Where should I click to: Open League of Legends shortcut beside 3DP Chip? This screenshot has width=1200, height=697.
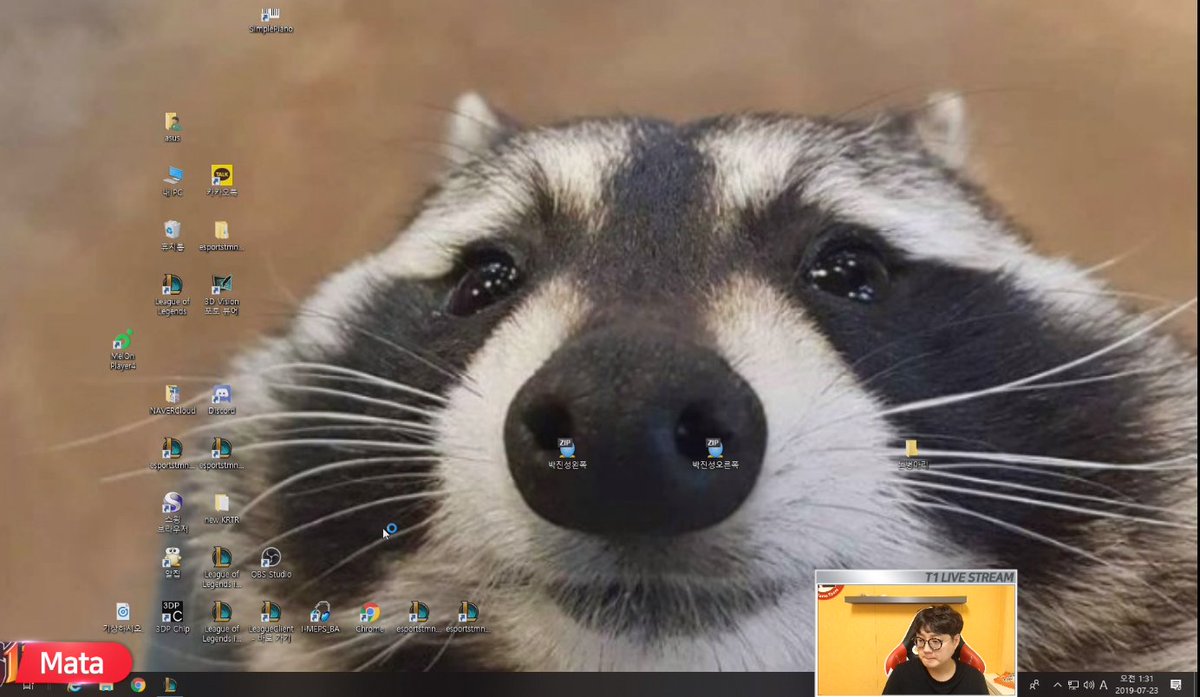click(x=222, y=622)
